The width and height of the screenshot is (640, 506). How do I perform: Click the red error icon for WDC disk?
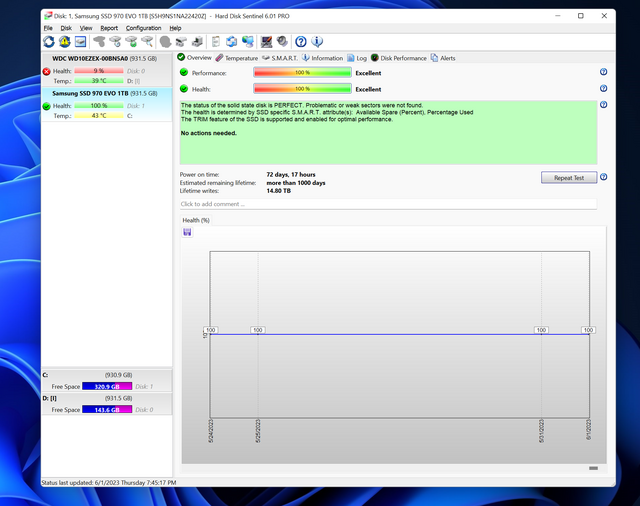47,71
